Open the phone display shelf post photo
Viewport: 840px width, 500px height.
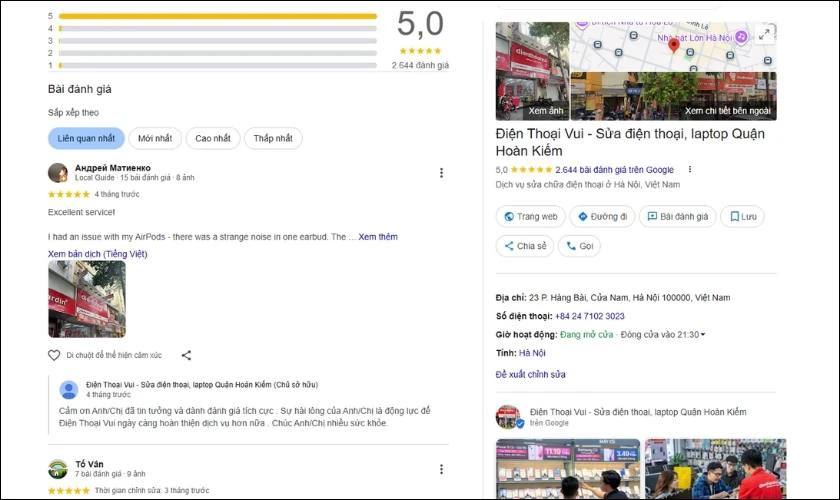coord(568,469)
